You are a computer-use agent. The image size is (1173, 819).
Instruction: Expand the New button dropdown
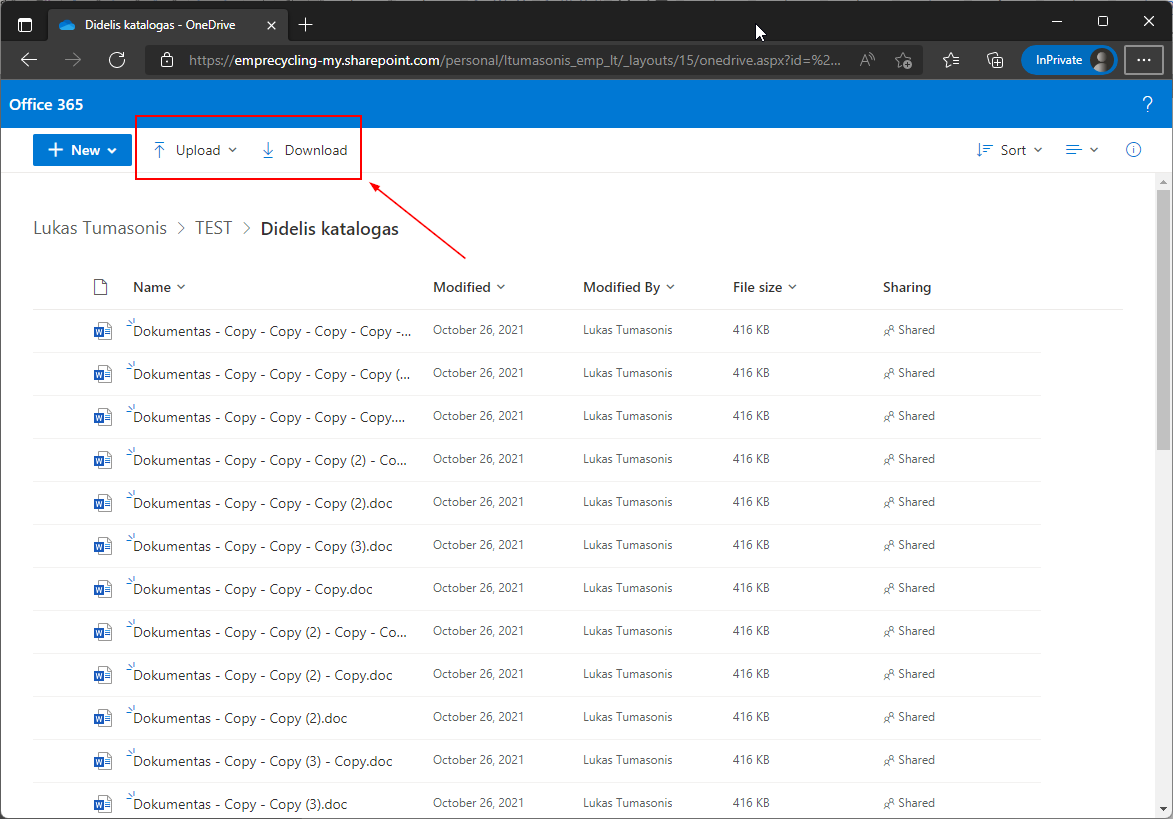point(82,150)
